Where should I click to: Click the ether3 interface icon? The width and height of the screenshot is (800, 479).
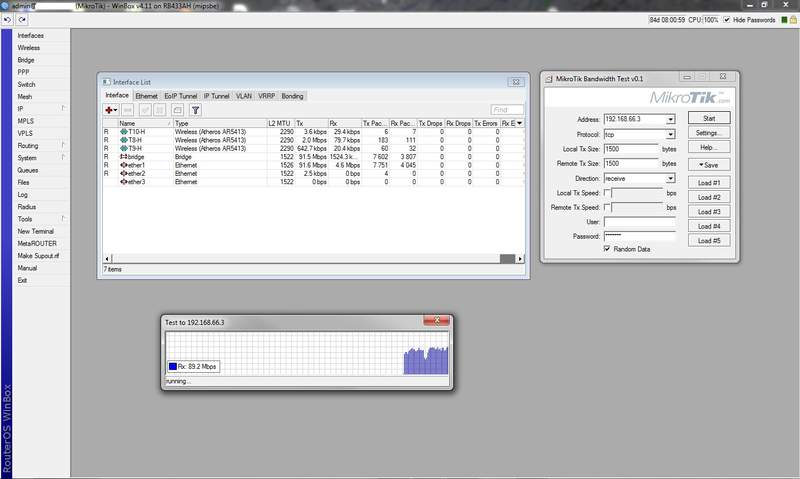(123, 182)
